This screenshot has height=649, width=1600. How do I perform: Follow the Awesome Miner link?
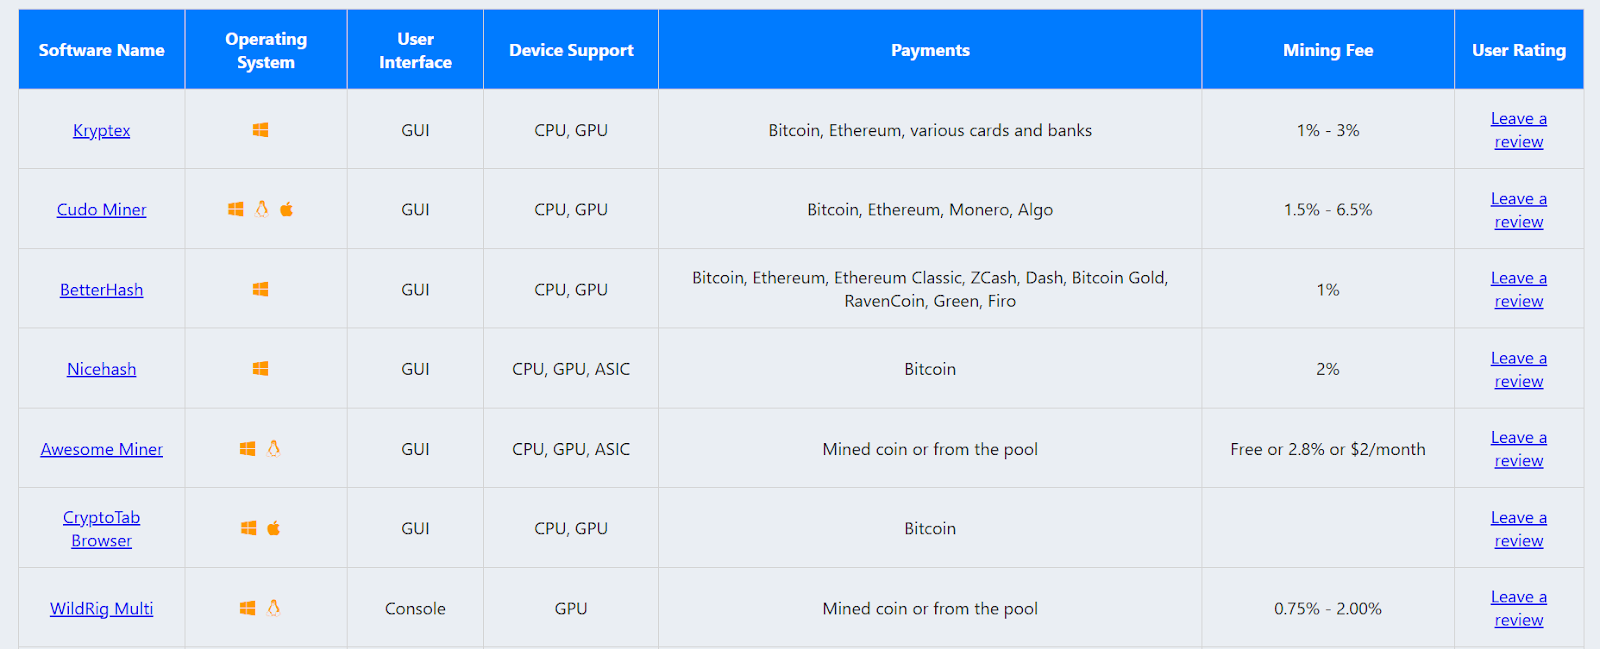(101, 449)
